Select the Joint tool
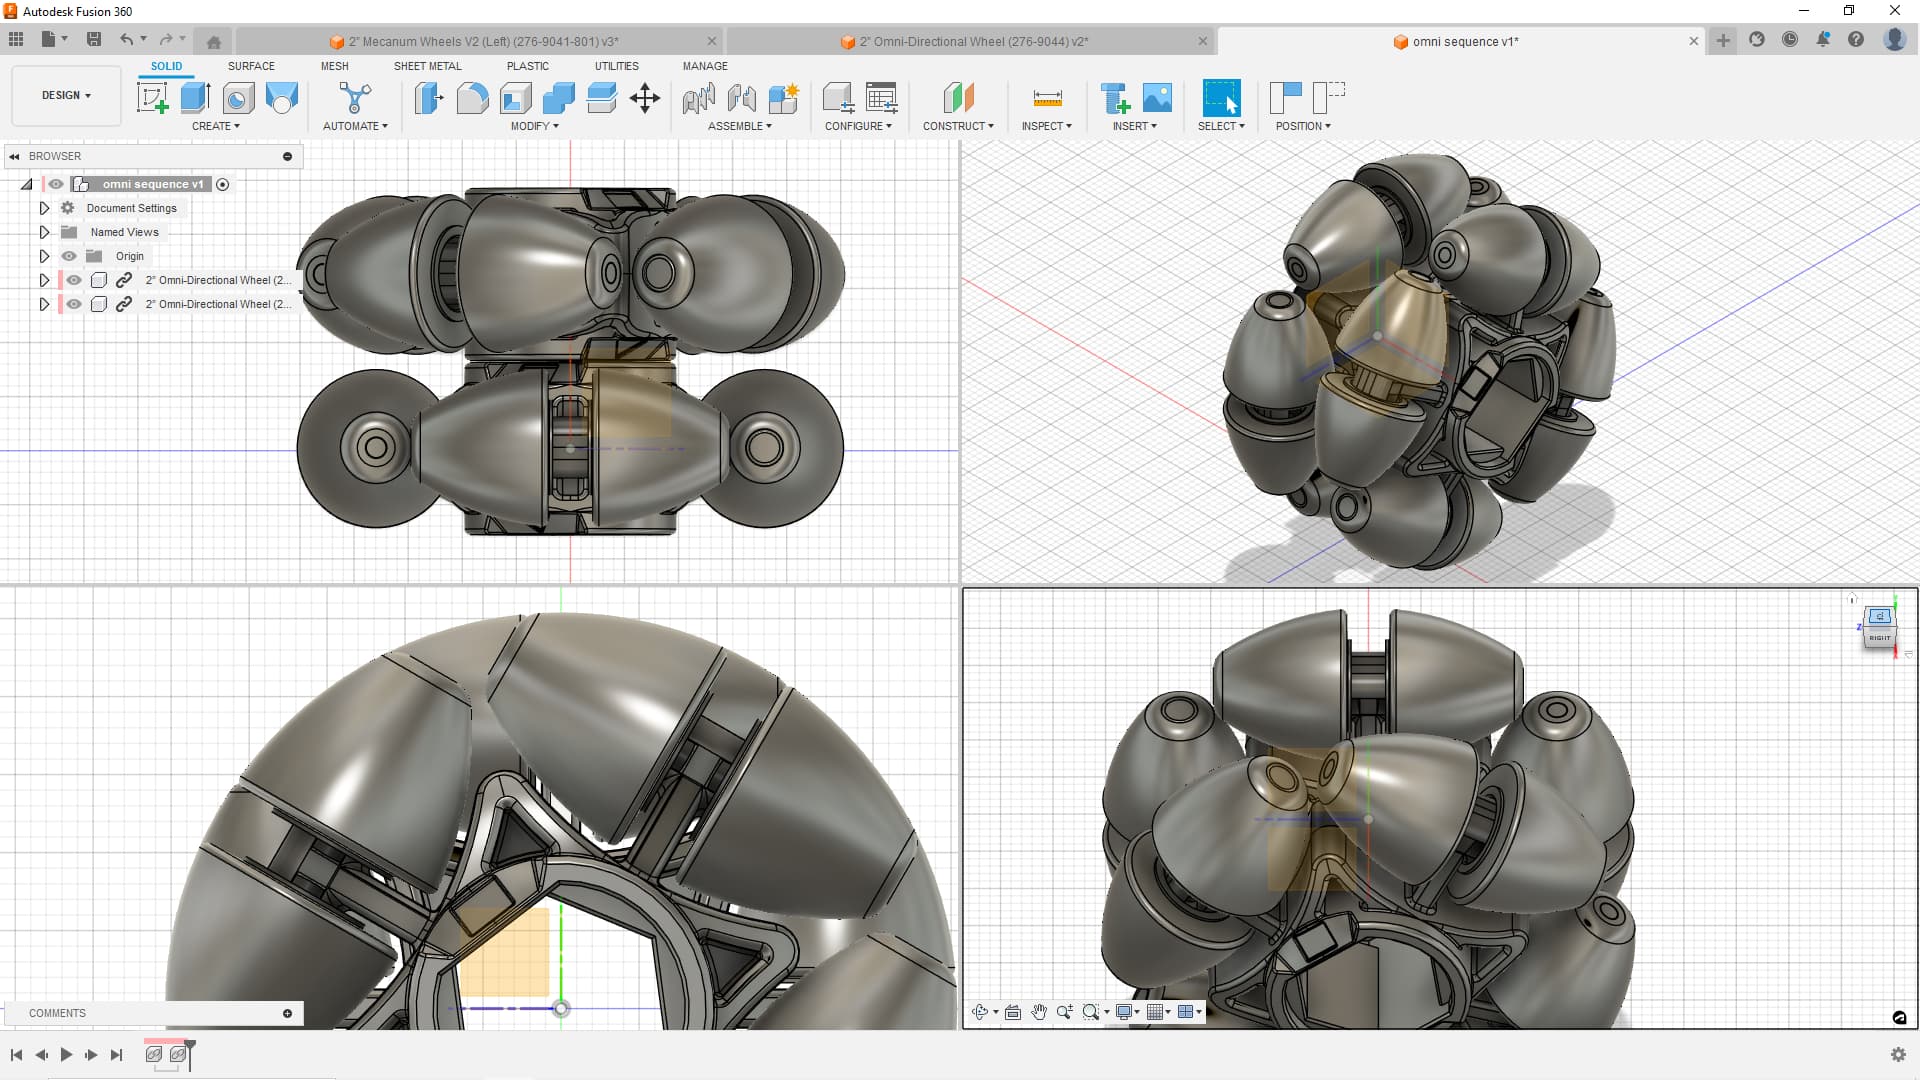Viewport: 1920px width, 1080px height. (x=698, y=98)
